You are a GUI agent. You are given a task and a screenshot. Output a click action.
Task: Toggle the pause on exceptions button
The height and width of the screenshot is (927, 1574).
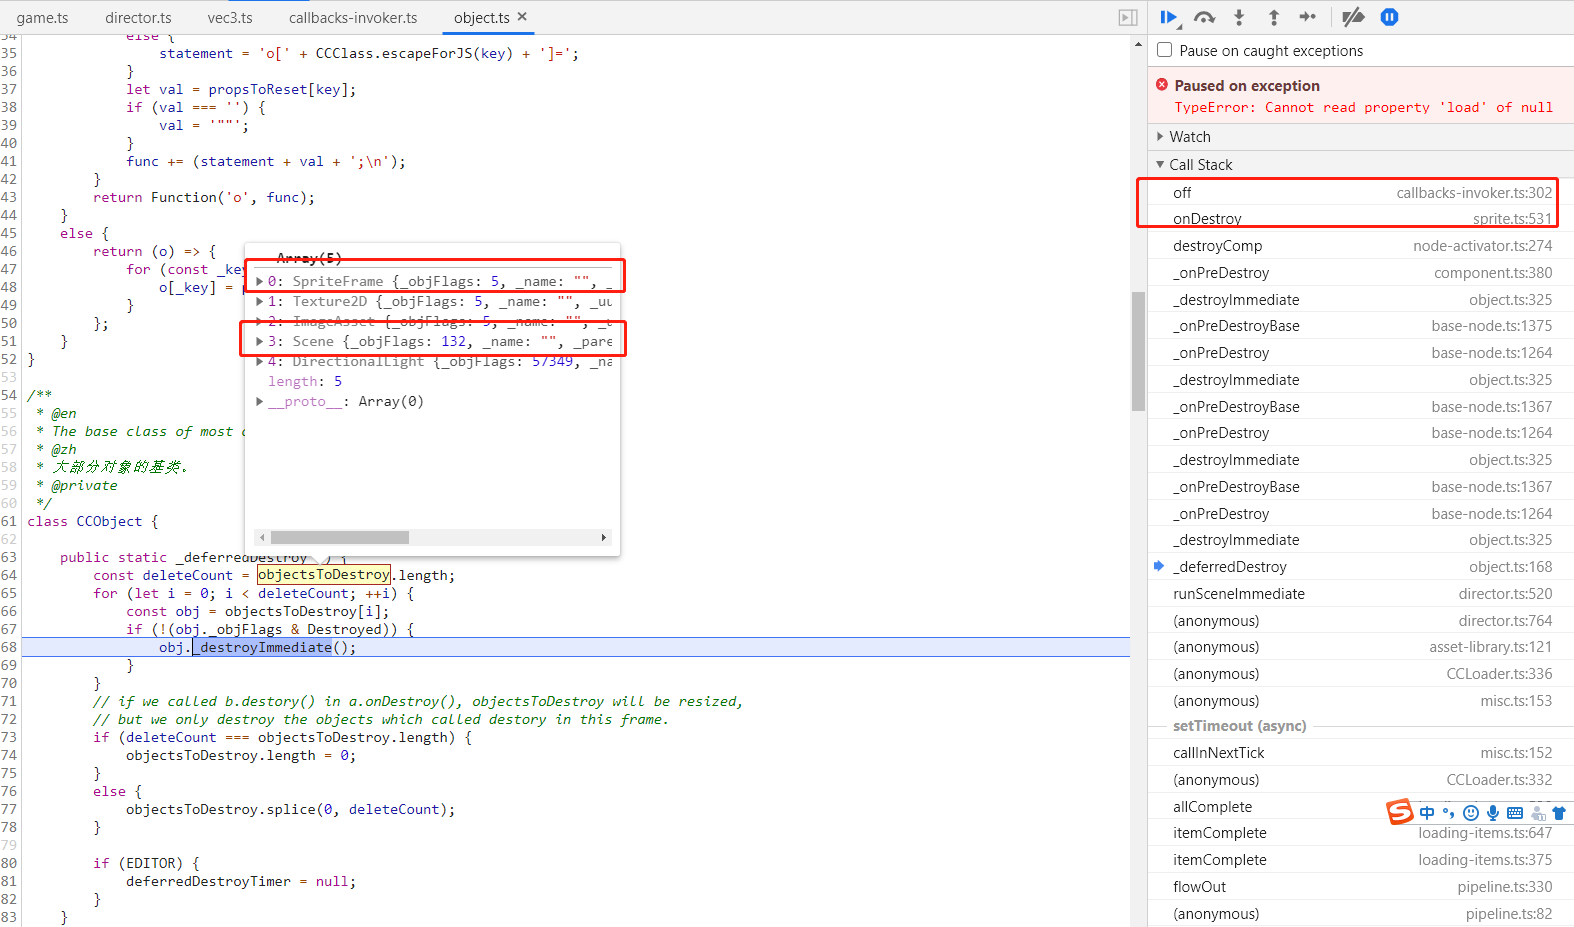[1389, 17]
